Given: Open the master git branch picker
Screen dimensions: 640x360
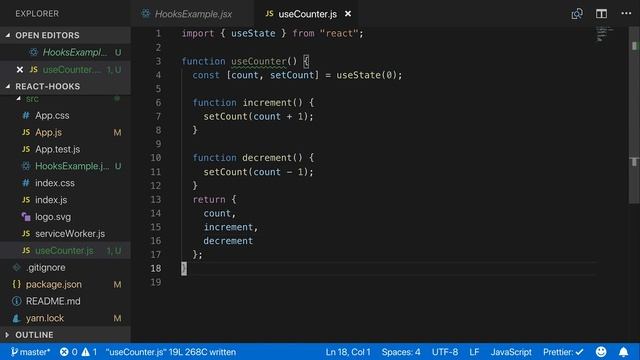Looking at the screenshot, I should point(30,352).
